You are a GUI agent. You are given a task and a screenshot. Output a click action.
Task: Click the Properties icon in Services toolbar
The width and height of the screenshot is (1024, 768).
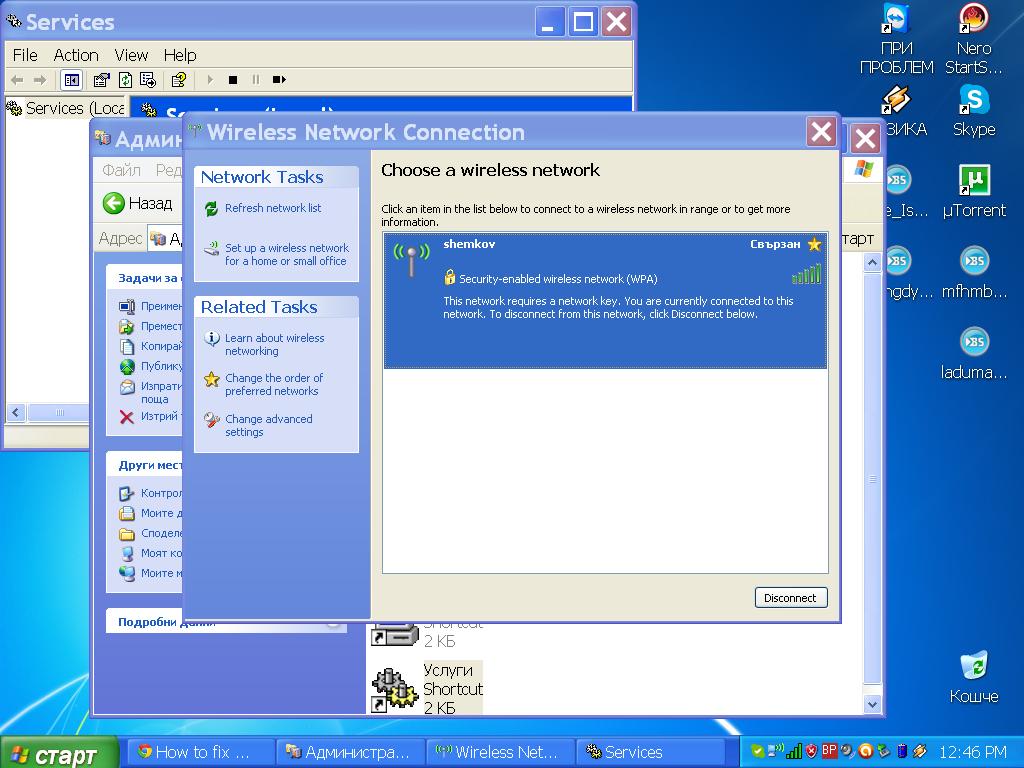click(x=101, y=80)
